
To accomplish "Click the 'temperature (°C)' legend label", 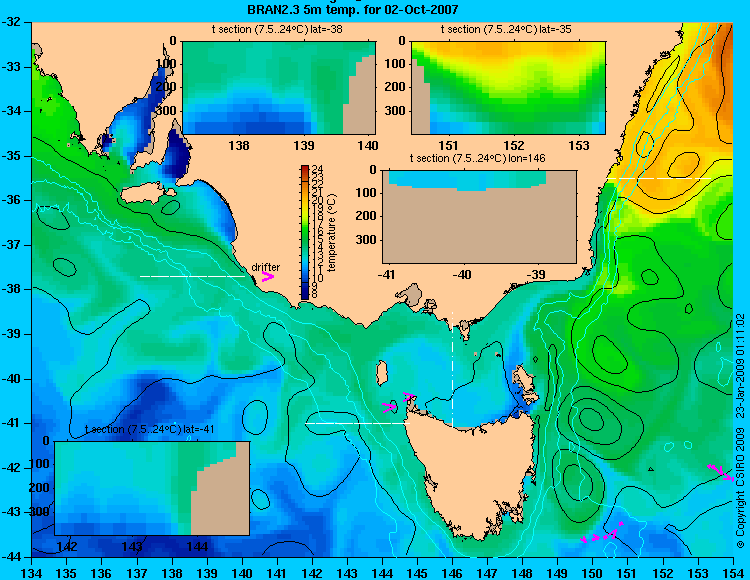I will pos(332,232).
